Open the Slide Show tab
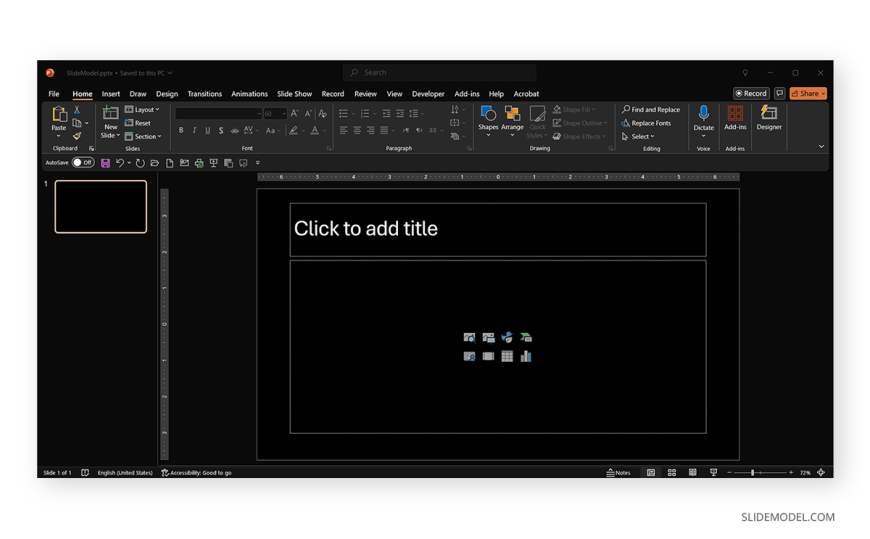Viewport: 870px width, 539px height. [294, 94]
